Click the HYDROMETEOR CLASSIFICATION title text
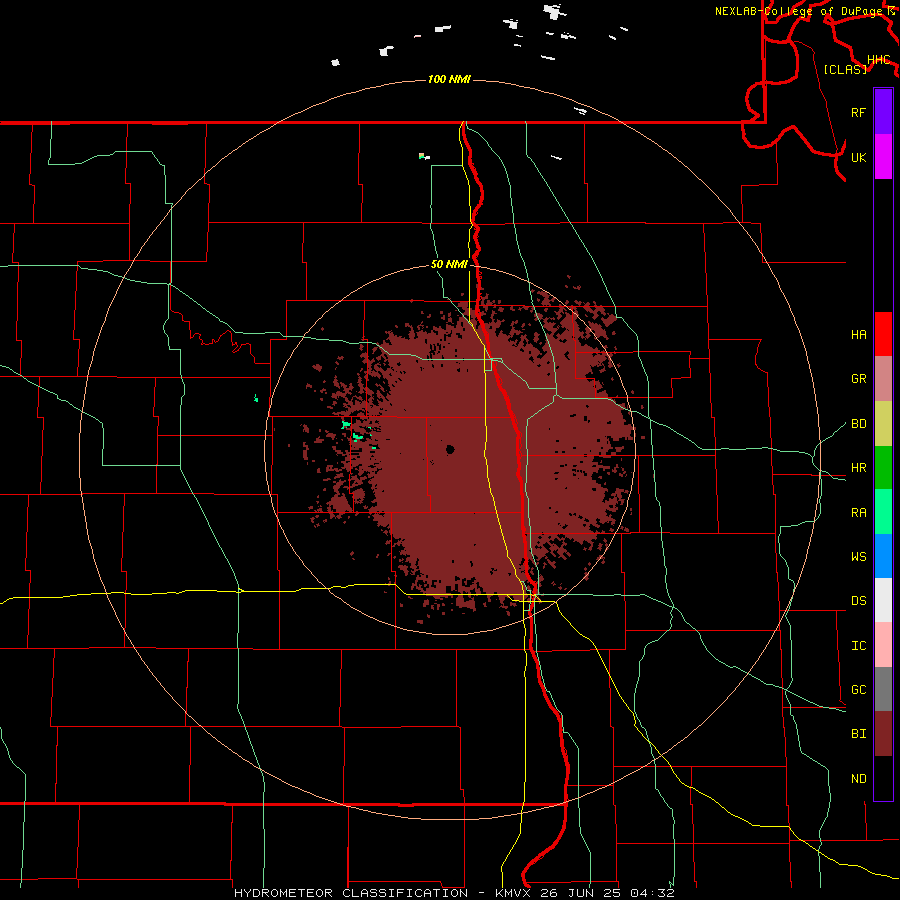Viewport: 900px width, 900px height. (351, 893)
